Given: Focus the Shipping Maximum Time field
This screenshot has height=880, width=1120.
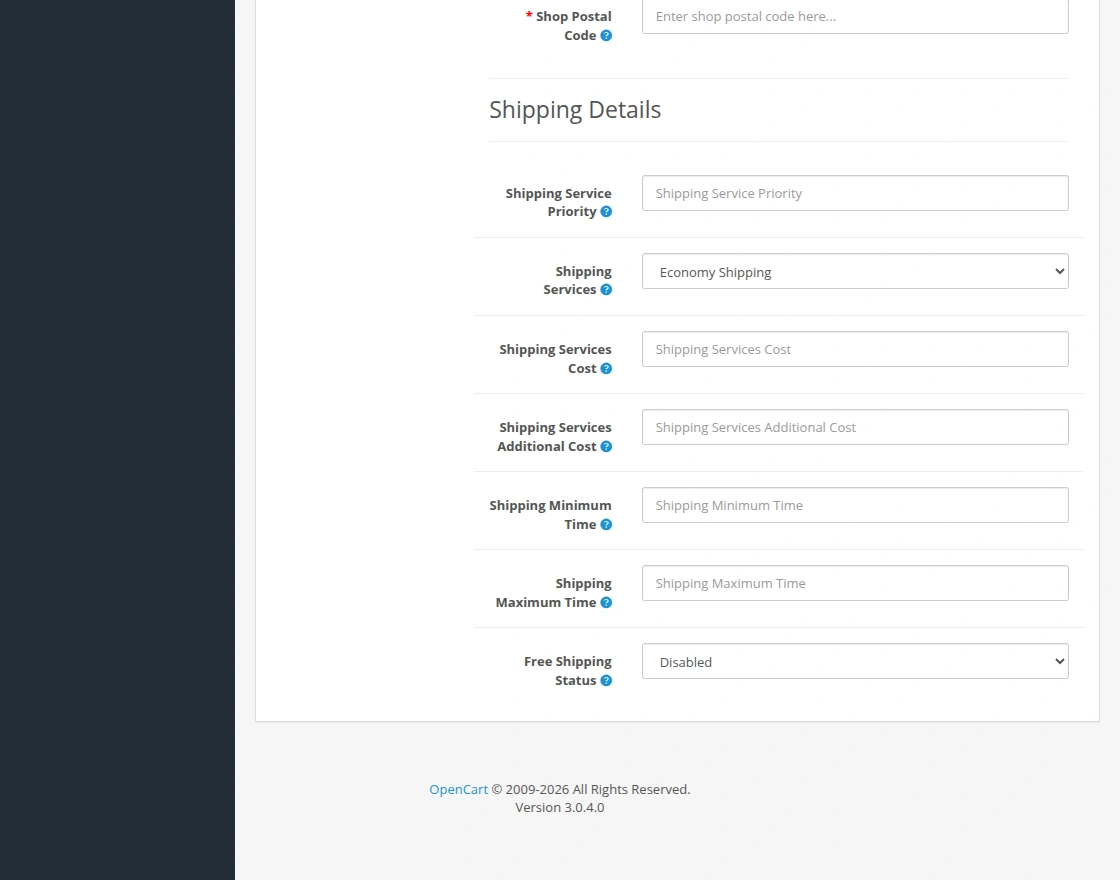Looking at the screenshot, I should 855,583.
